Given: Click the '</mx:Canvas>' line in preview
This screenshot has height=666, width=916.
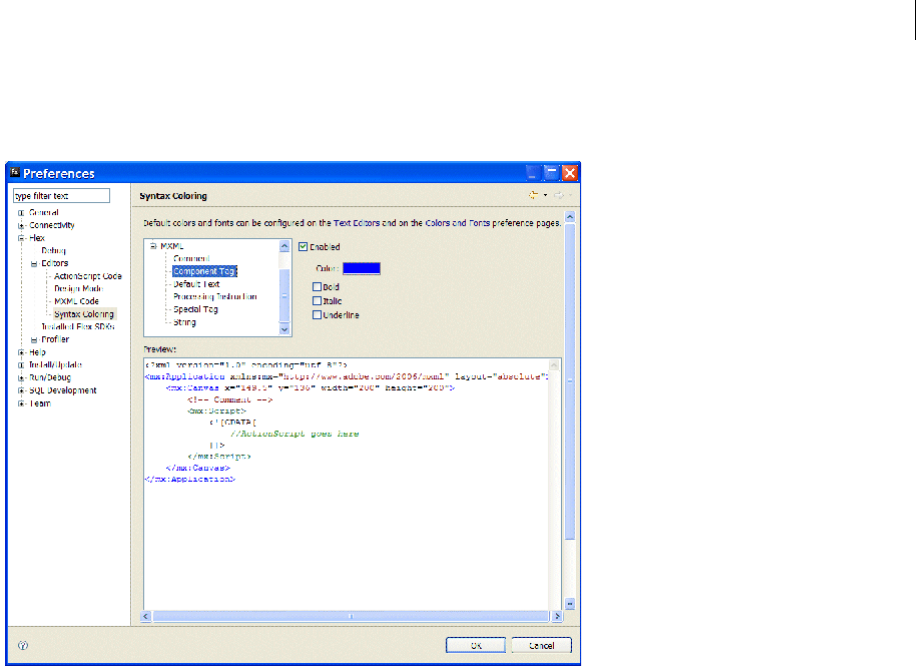Looking at the screenshot, I should (198, 468).
